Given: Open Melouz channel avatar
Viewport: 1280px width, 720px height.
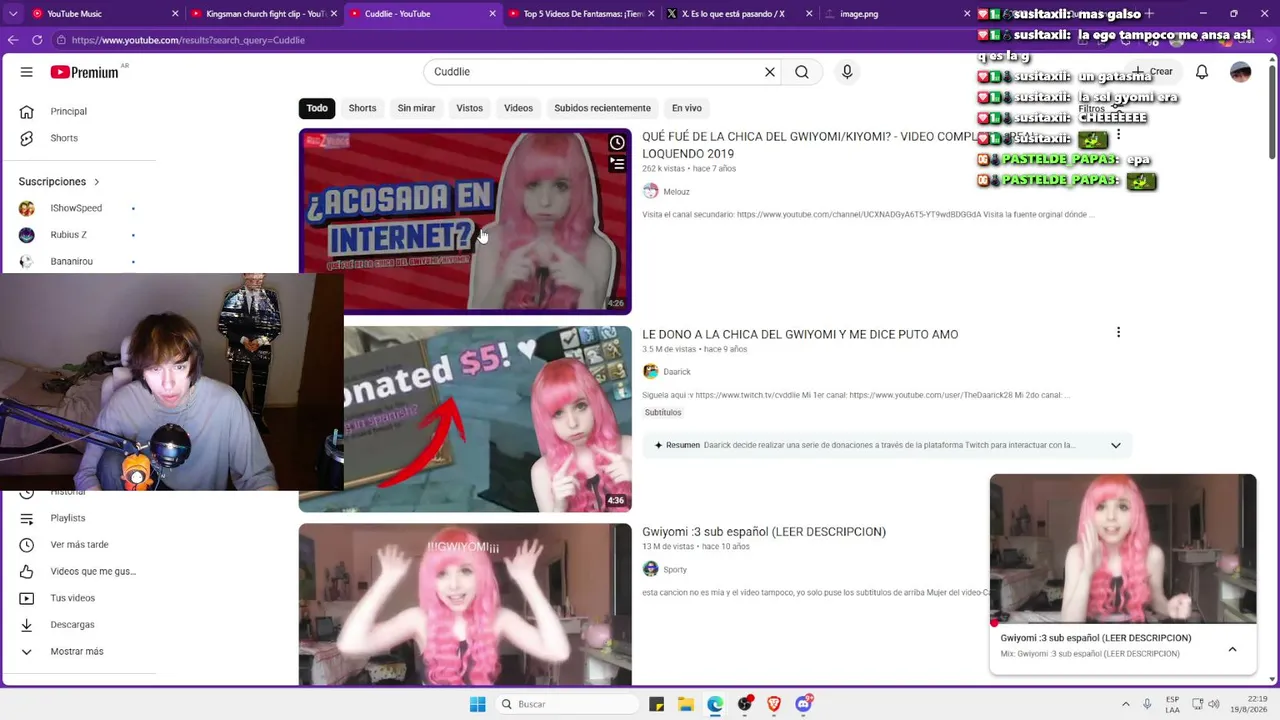Looking at the screenshot, I should coord(651,191).
